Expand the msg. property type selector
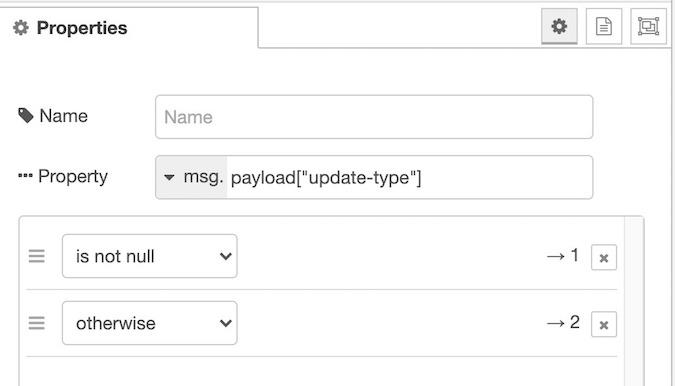675x386 pixels. (x=191, y=177)
